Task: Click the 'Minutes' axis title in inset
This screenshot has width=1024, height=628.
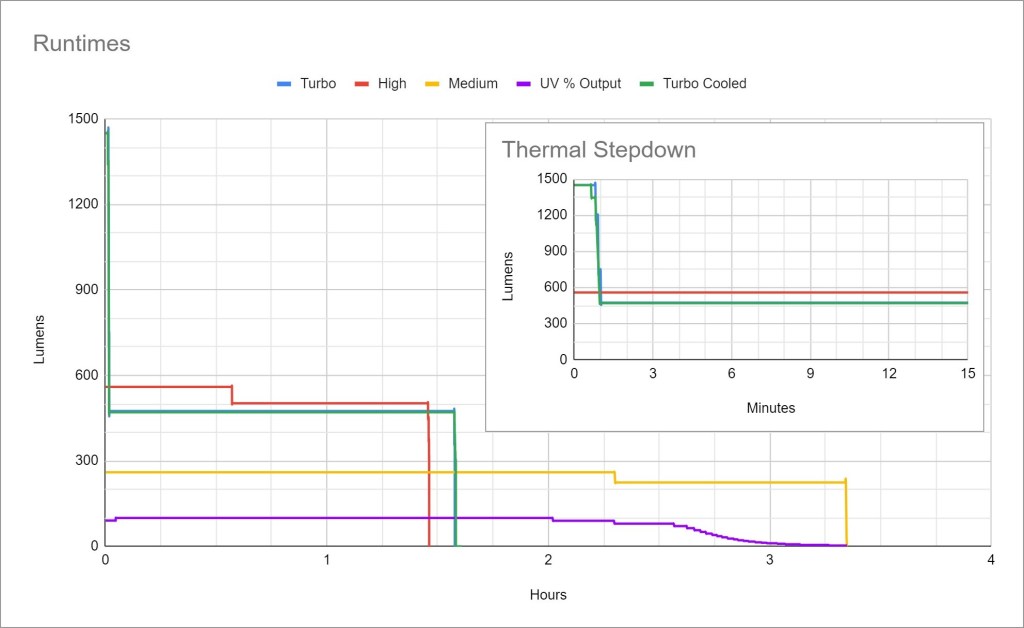Action: (770, 408)
